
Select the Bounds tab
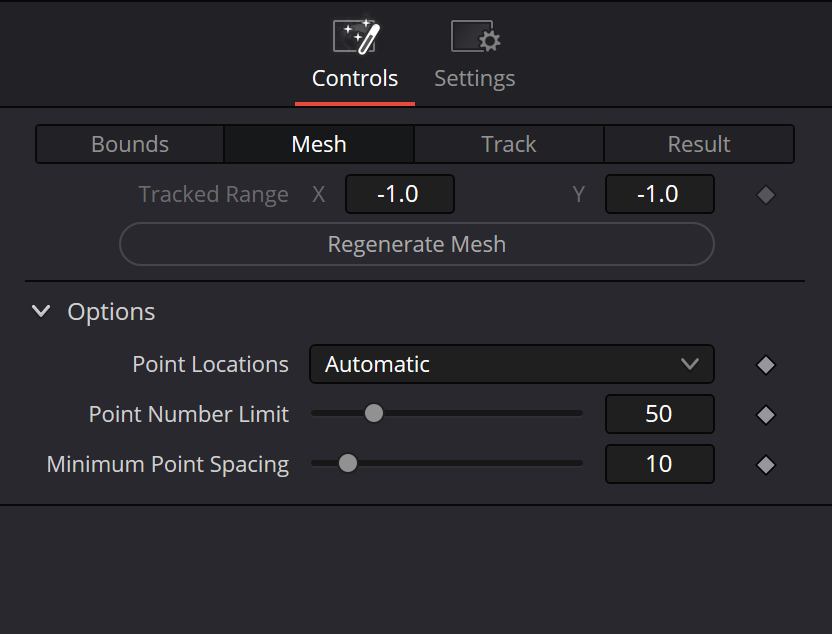(130, 144)
